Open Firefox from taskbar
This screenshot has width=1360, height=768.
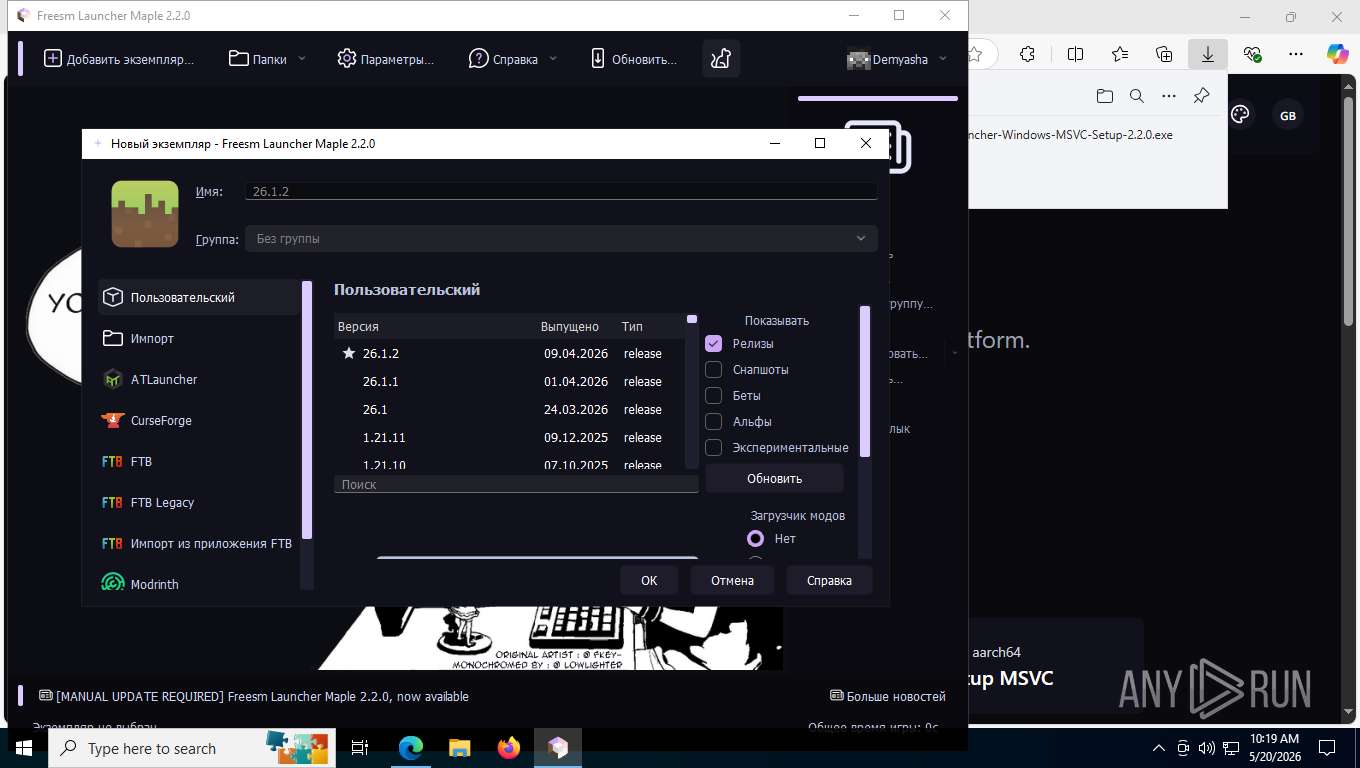pos(509,748)
